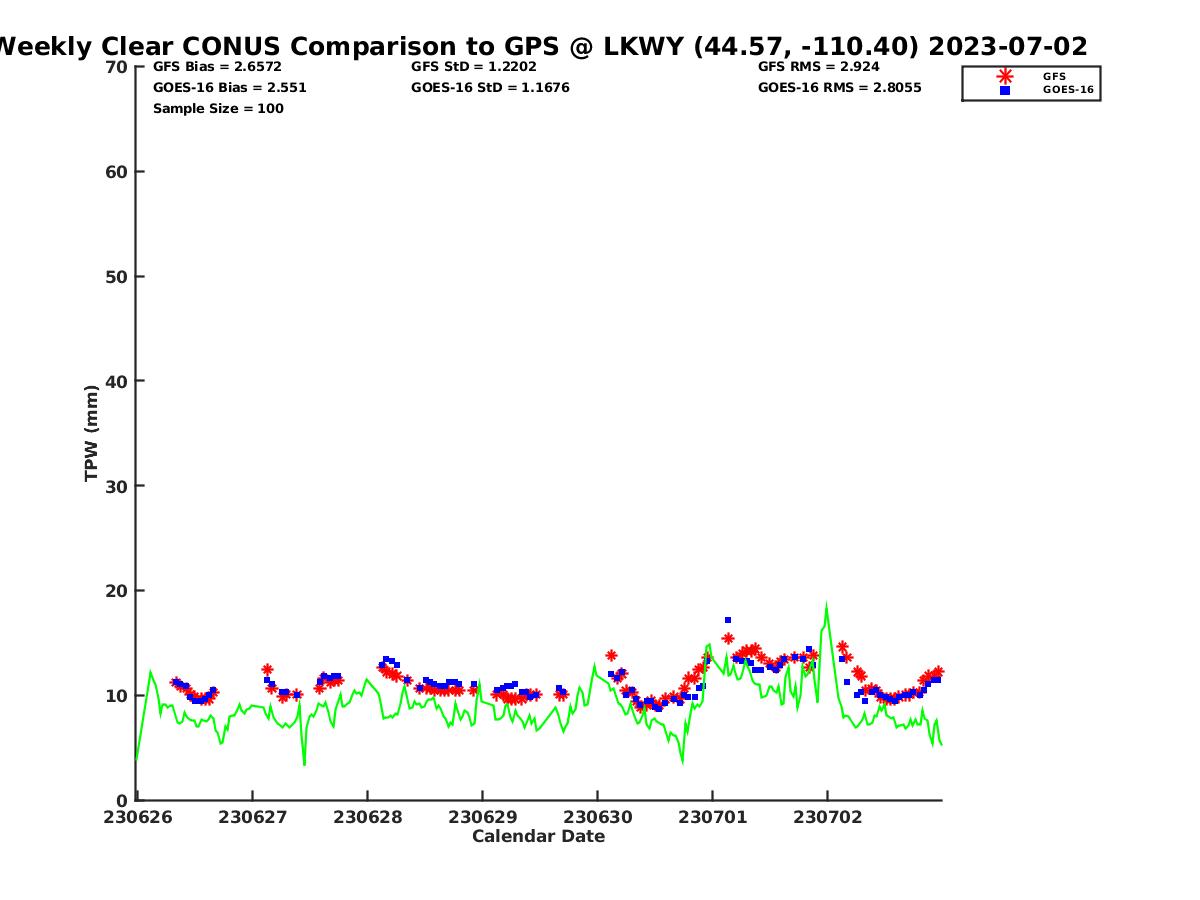The width and height of the screenshot is (1200, 900).
Task: Click the blue GOES-16 square in legend
Action: [x=1004, y=90]
